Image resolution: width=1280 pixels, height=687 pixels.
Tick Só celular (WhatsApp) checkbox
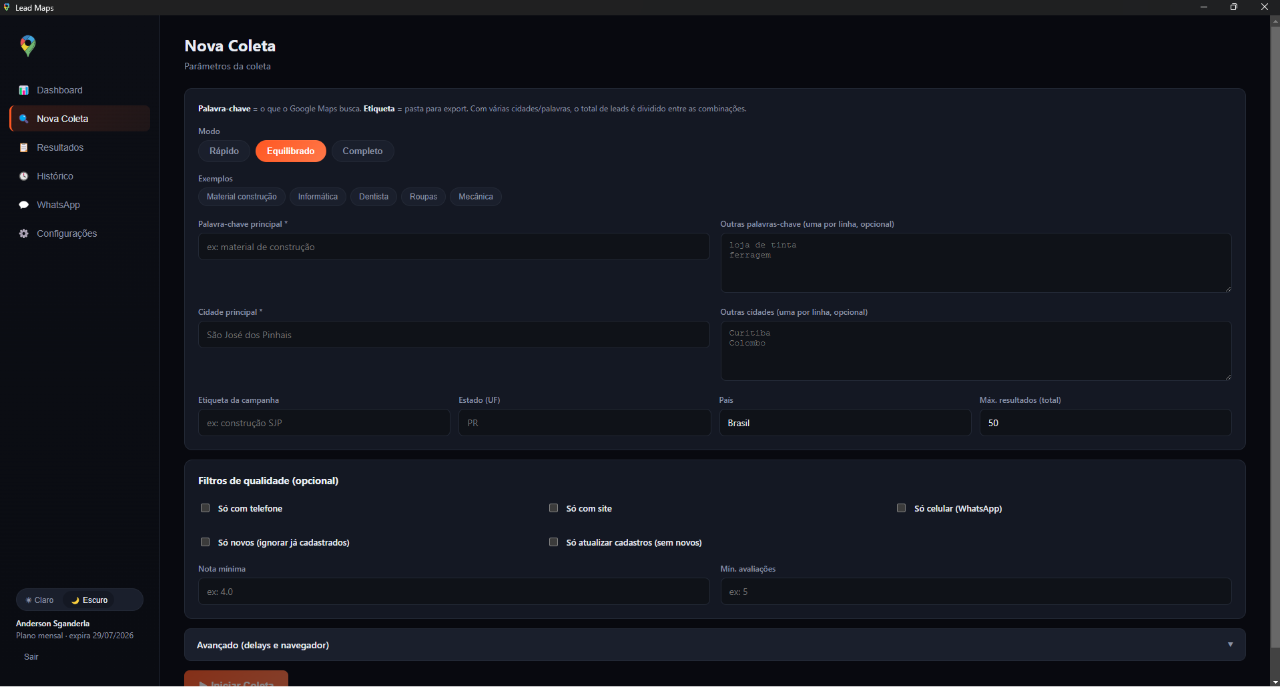[x=902, y=508]
